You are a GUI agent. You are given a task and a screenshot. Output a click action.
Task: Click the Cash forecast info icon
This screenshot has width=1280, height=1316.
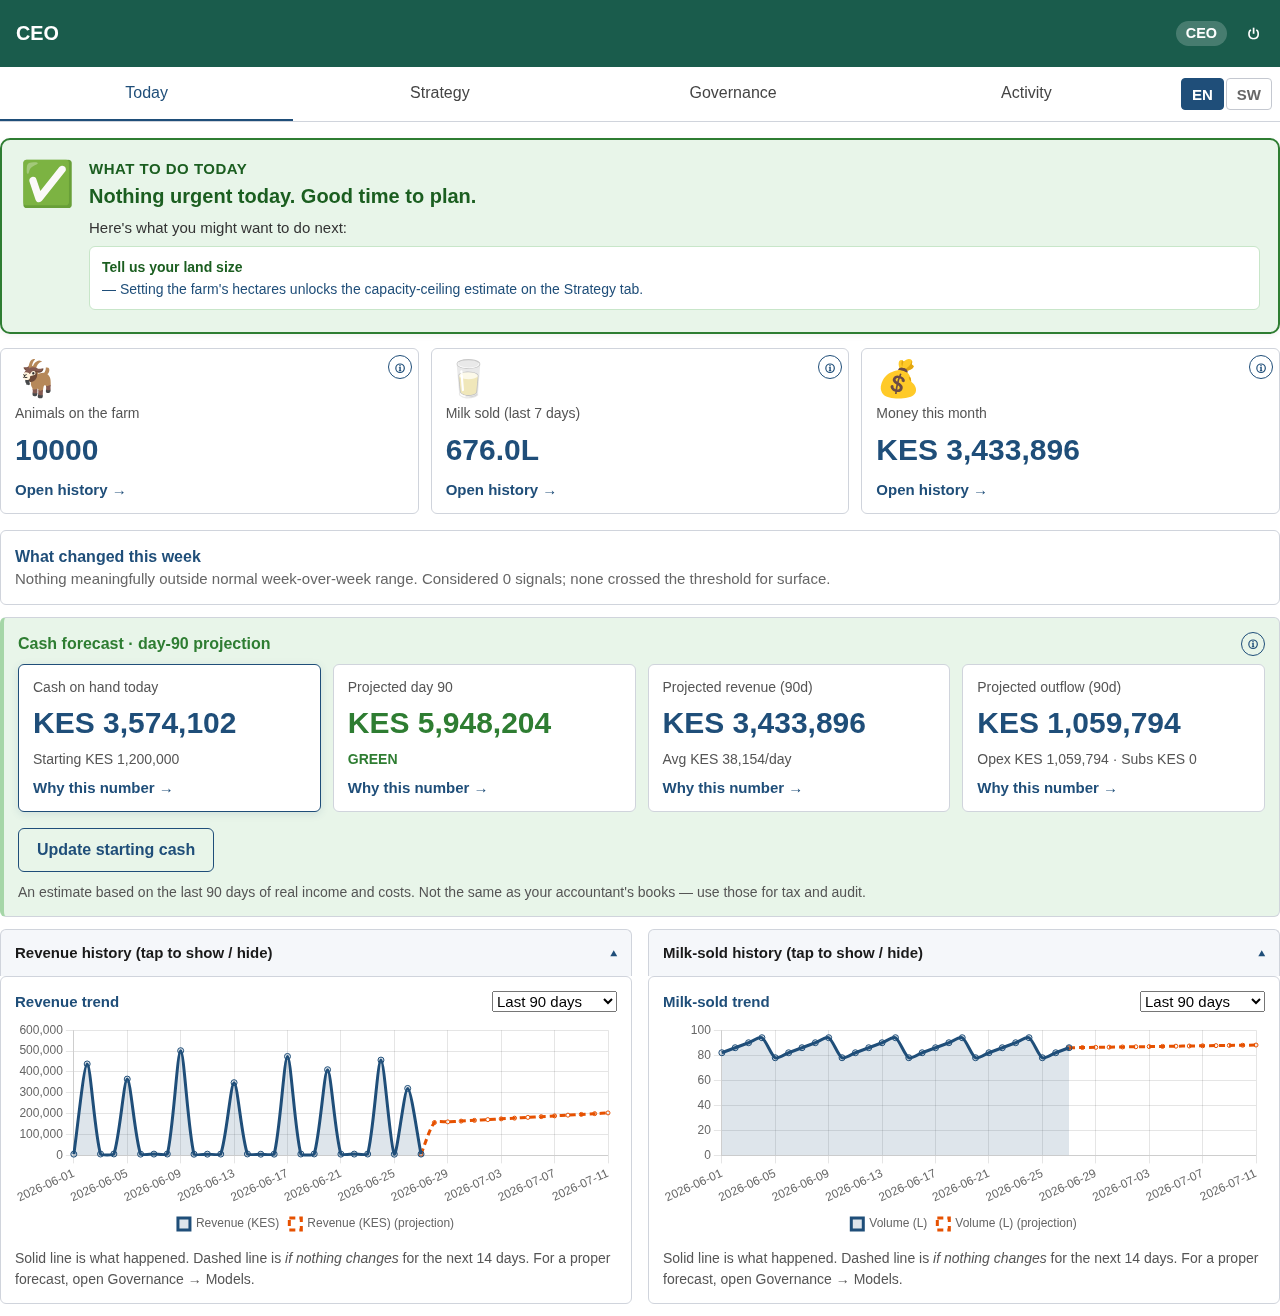pyautogui.click(x=1253, y=644)
